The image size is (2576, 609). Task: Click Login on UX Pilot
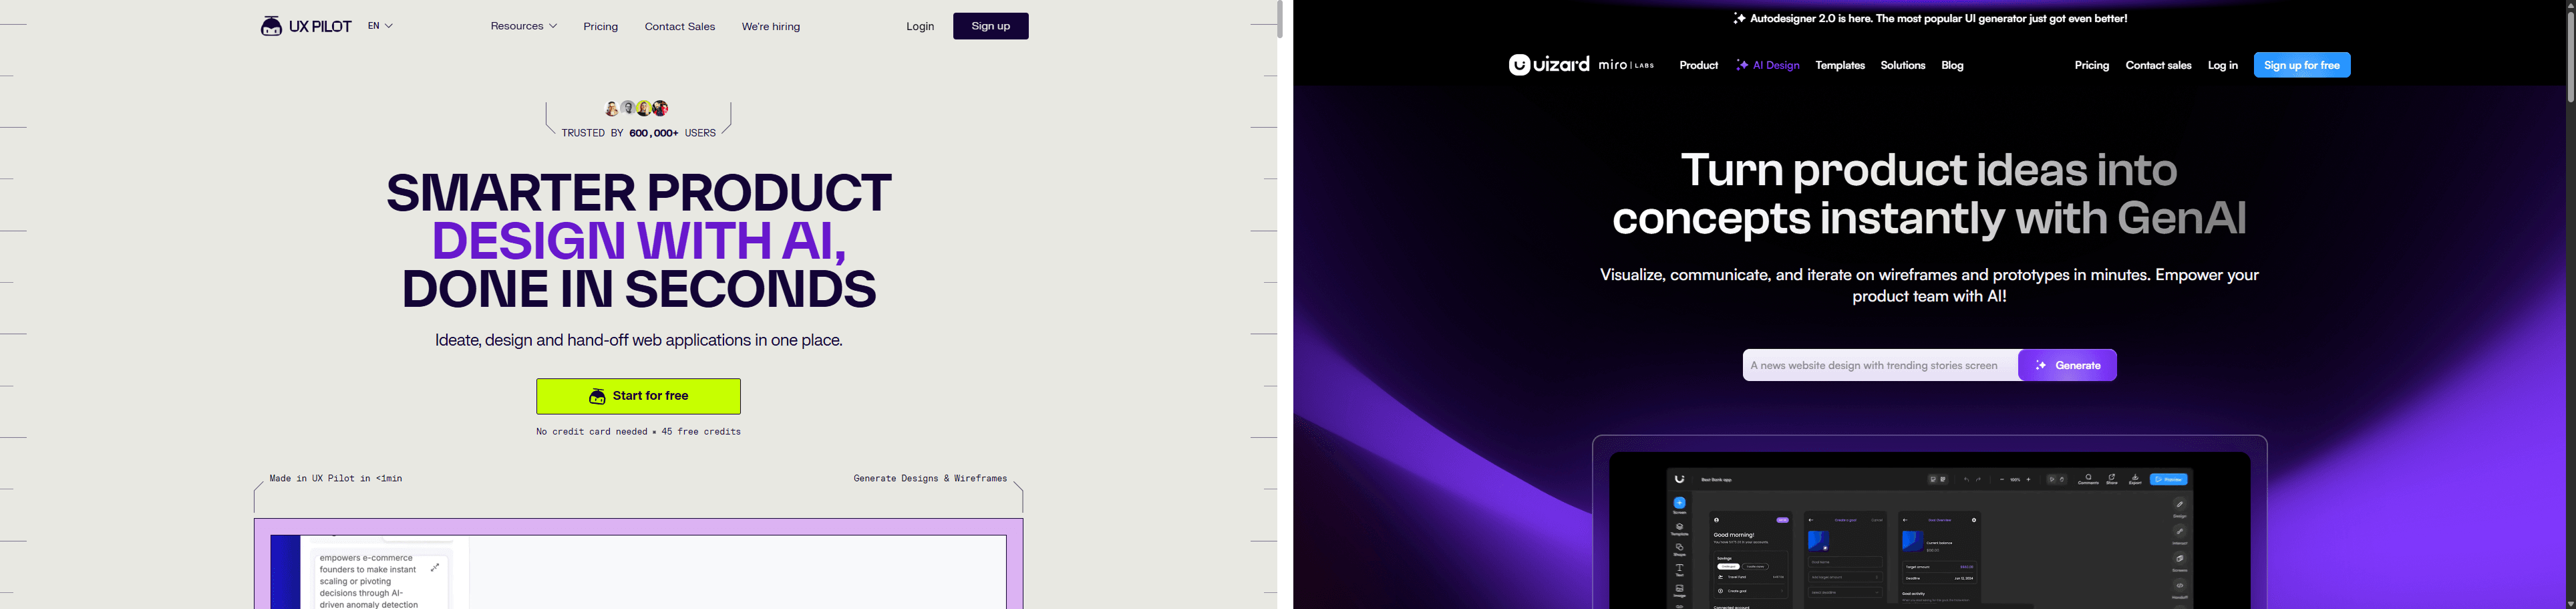pyautogui.click(x=920, y=27)
